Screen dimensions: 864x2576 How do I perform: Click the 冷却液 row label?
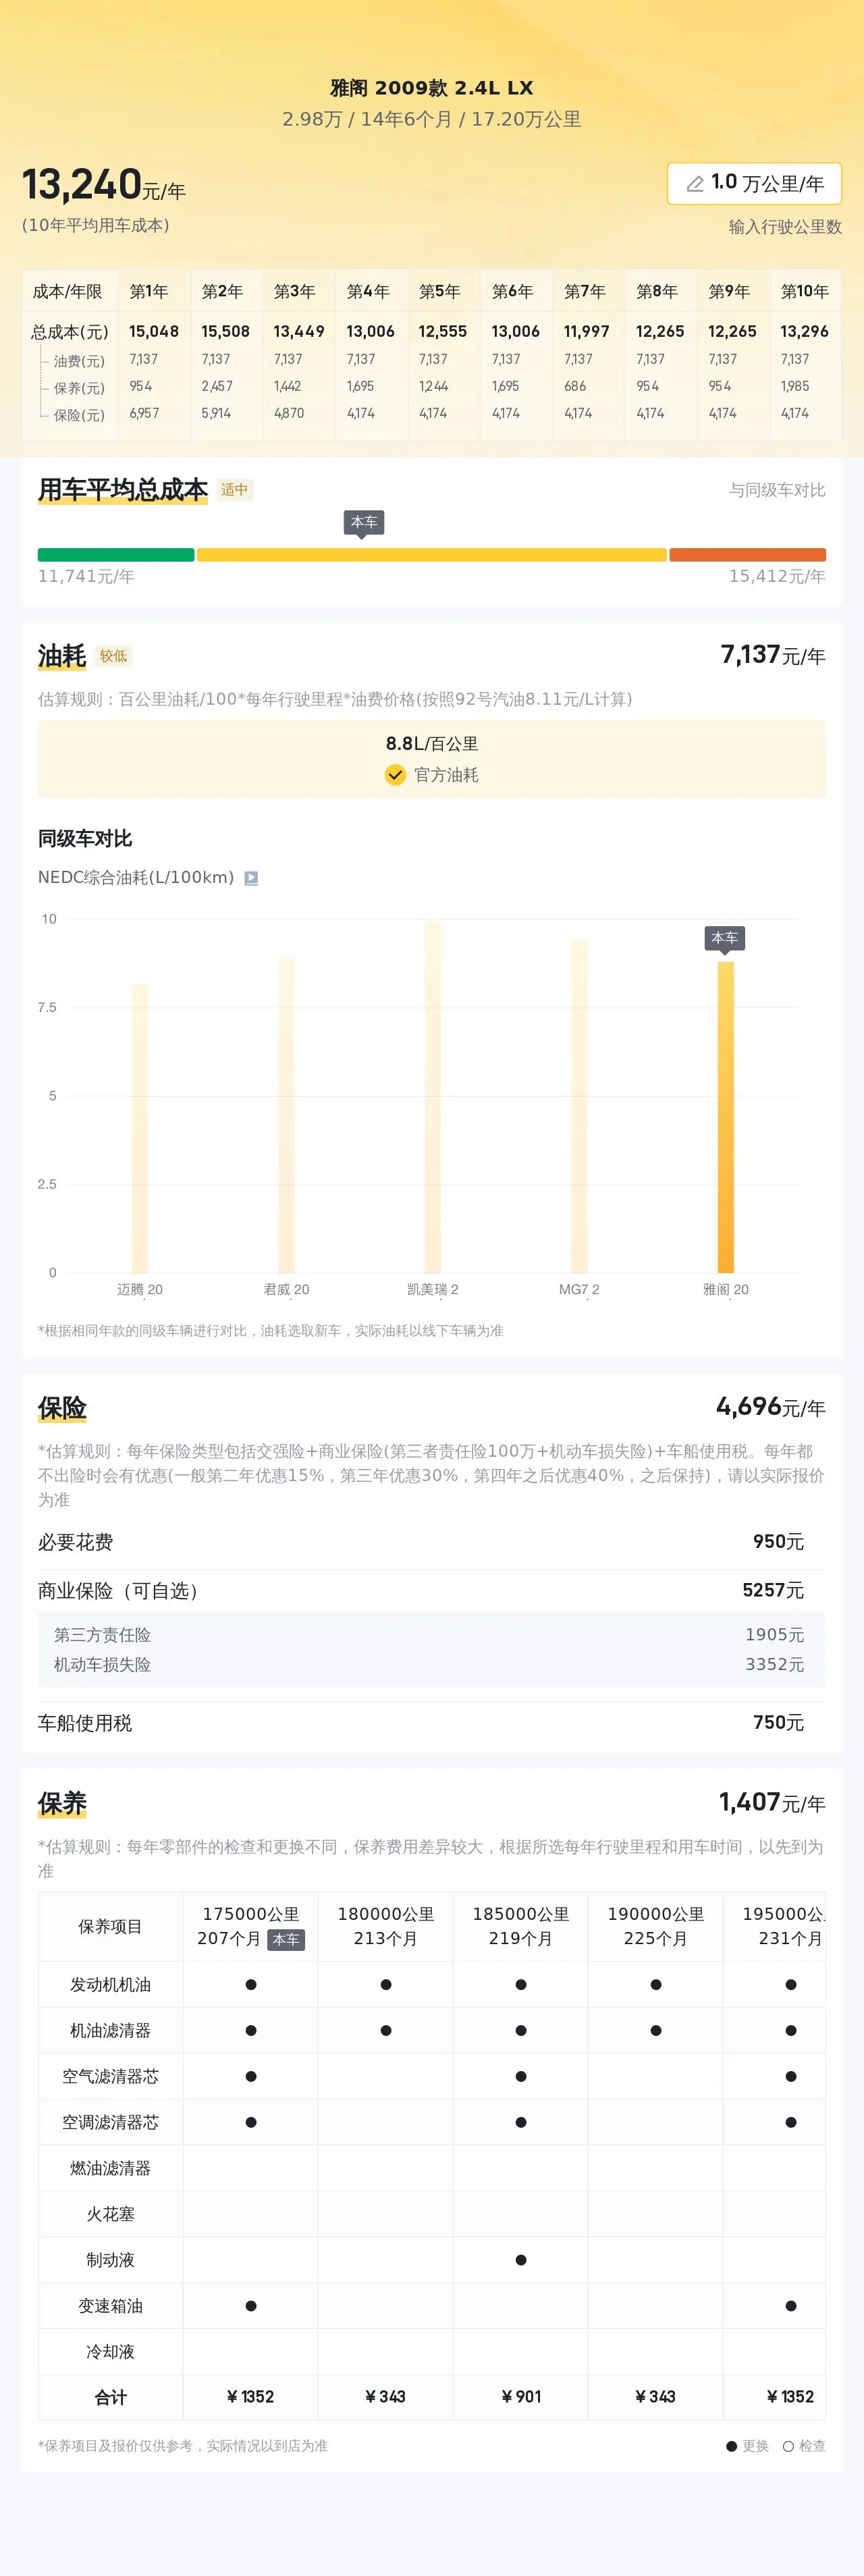(x=110, y=2352)
